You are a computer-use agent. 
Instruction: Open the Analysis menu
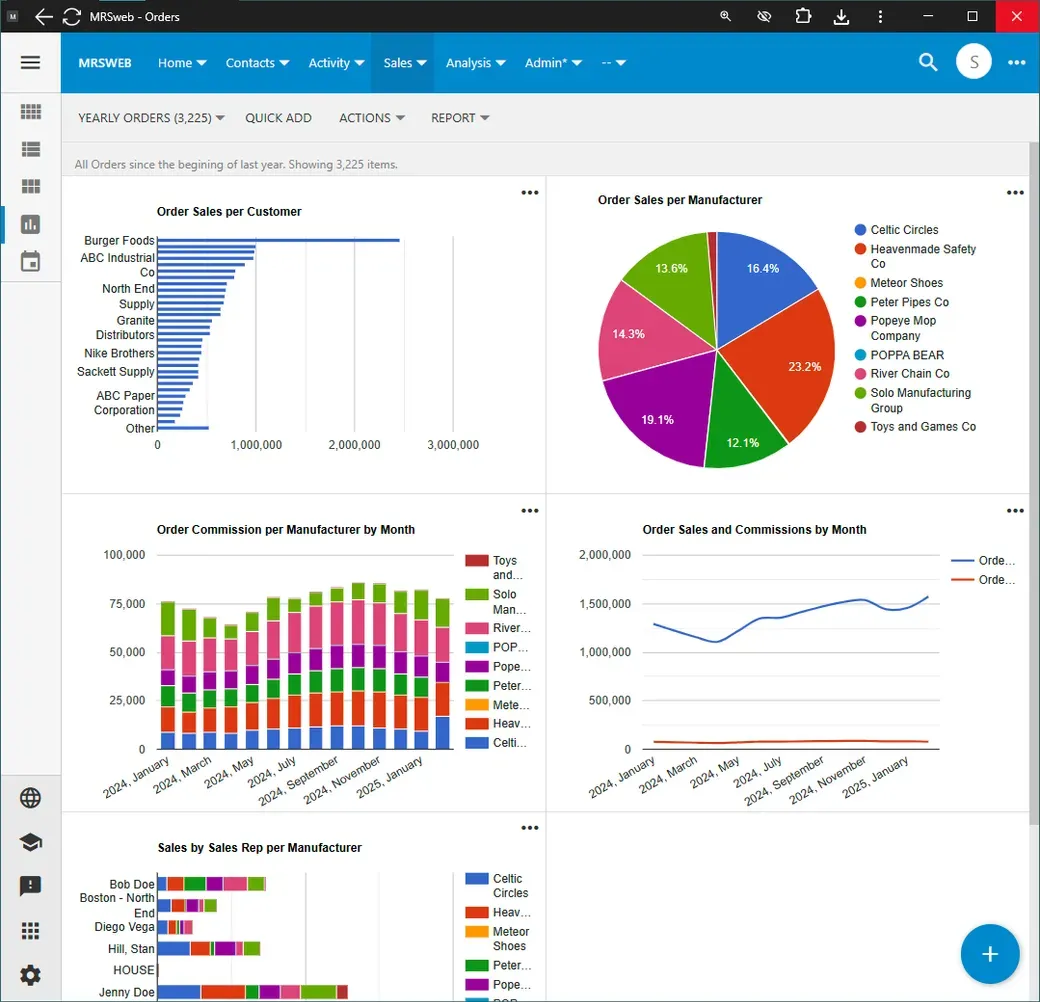(x=475, y=63)
